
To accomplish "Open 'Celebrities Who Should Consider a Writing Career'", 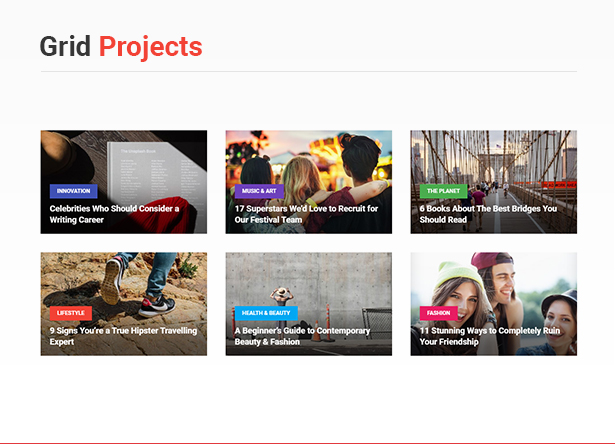I will coord(114,214).
